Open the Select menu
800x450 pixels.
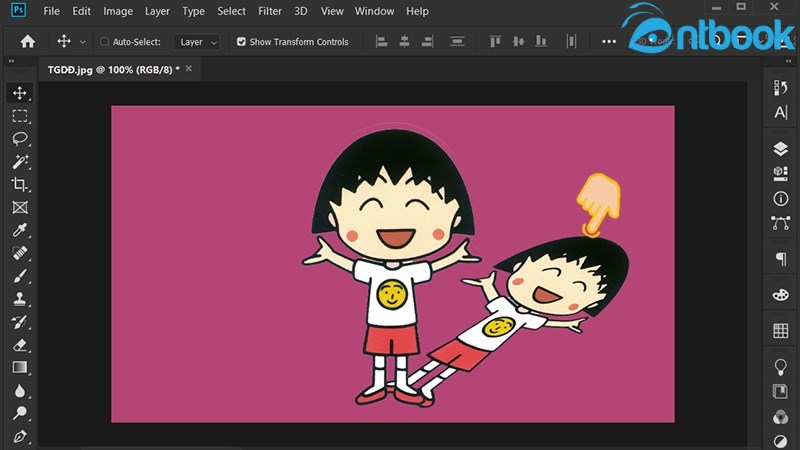[231, 11]
